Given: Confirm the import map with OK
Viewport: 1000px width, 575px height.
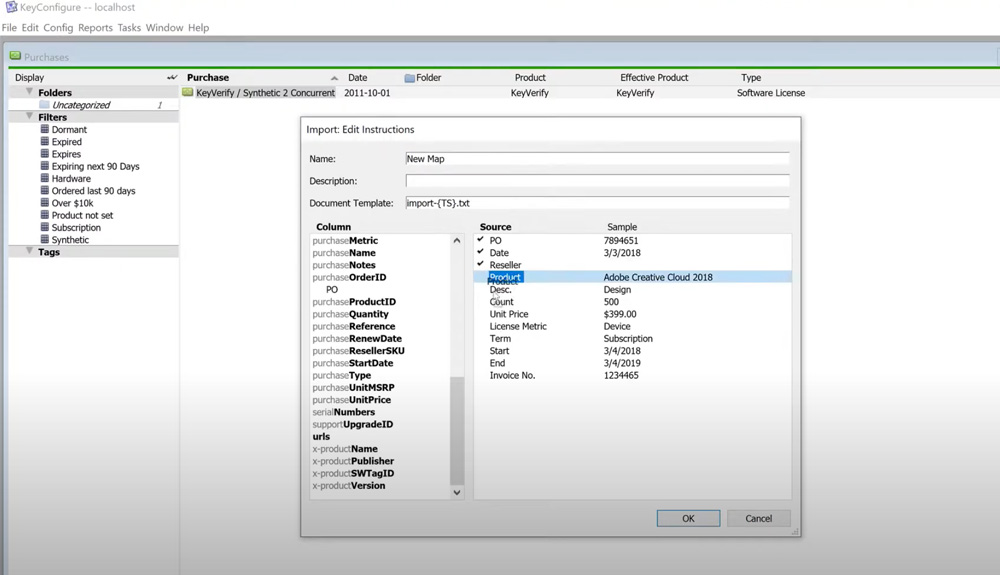Looking at the screenshot, I should pyautogui.click(x=688, y=518).
